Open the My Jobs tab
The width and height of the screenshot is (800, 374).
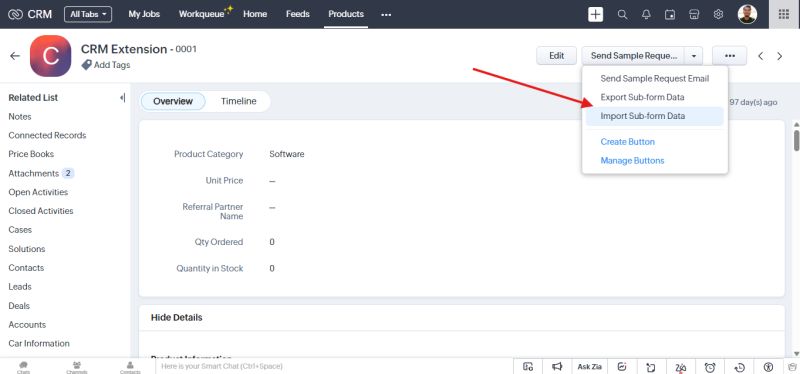144,14
